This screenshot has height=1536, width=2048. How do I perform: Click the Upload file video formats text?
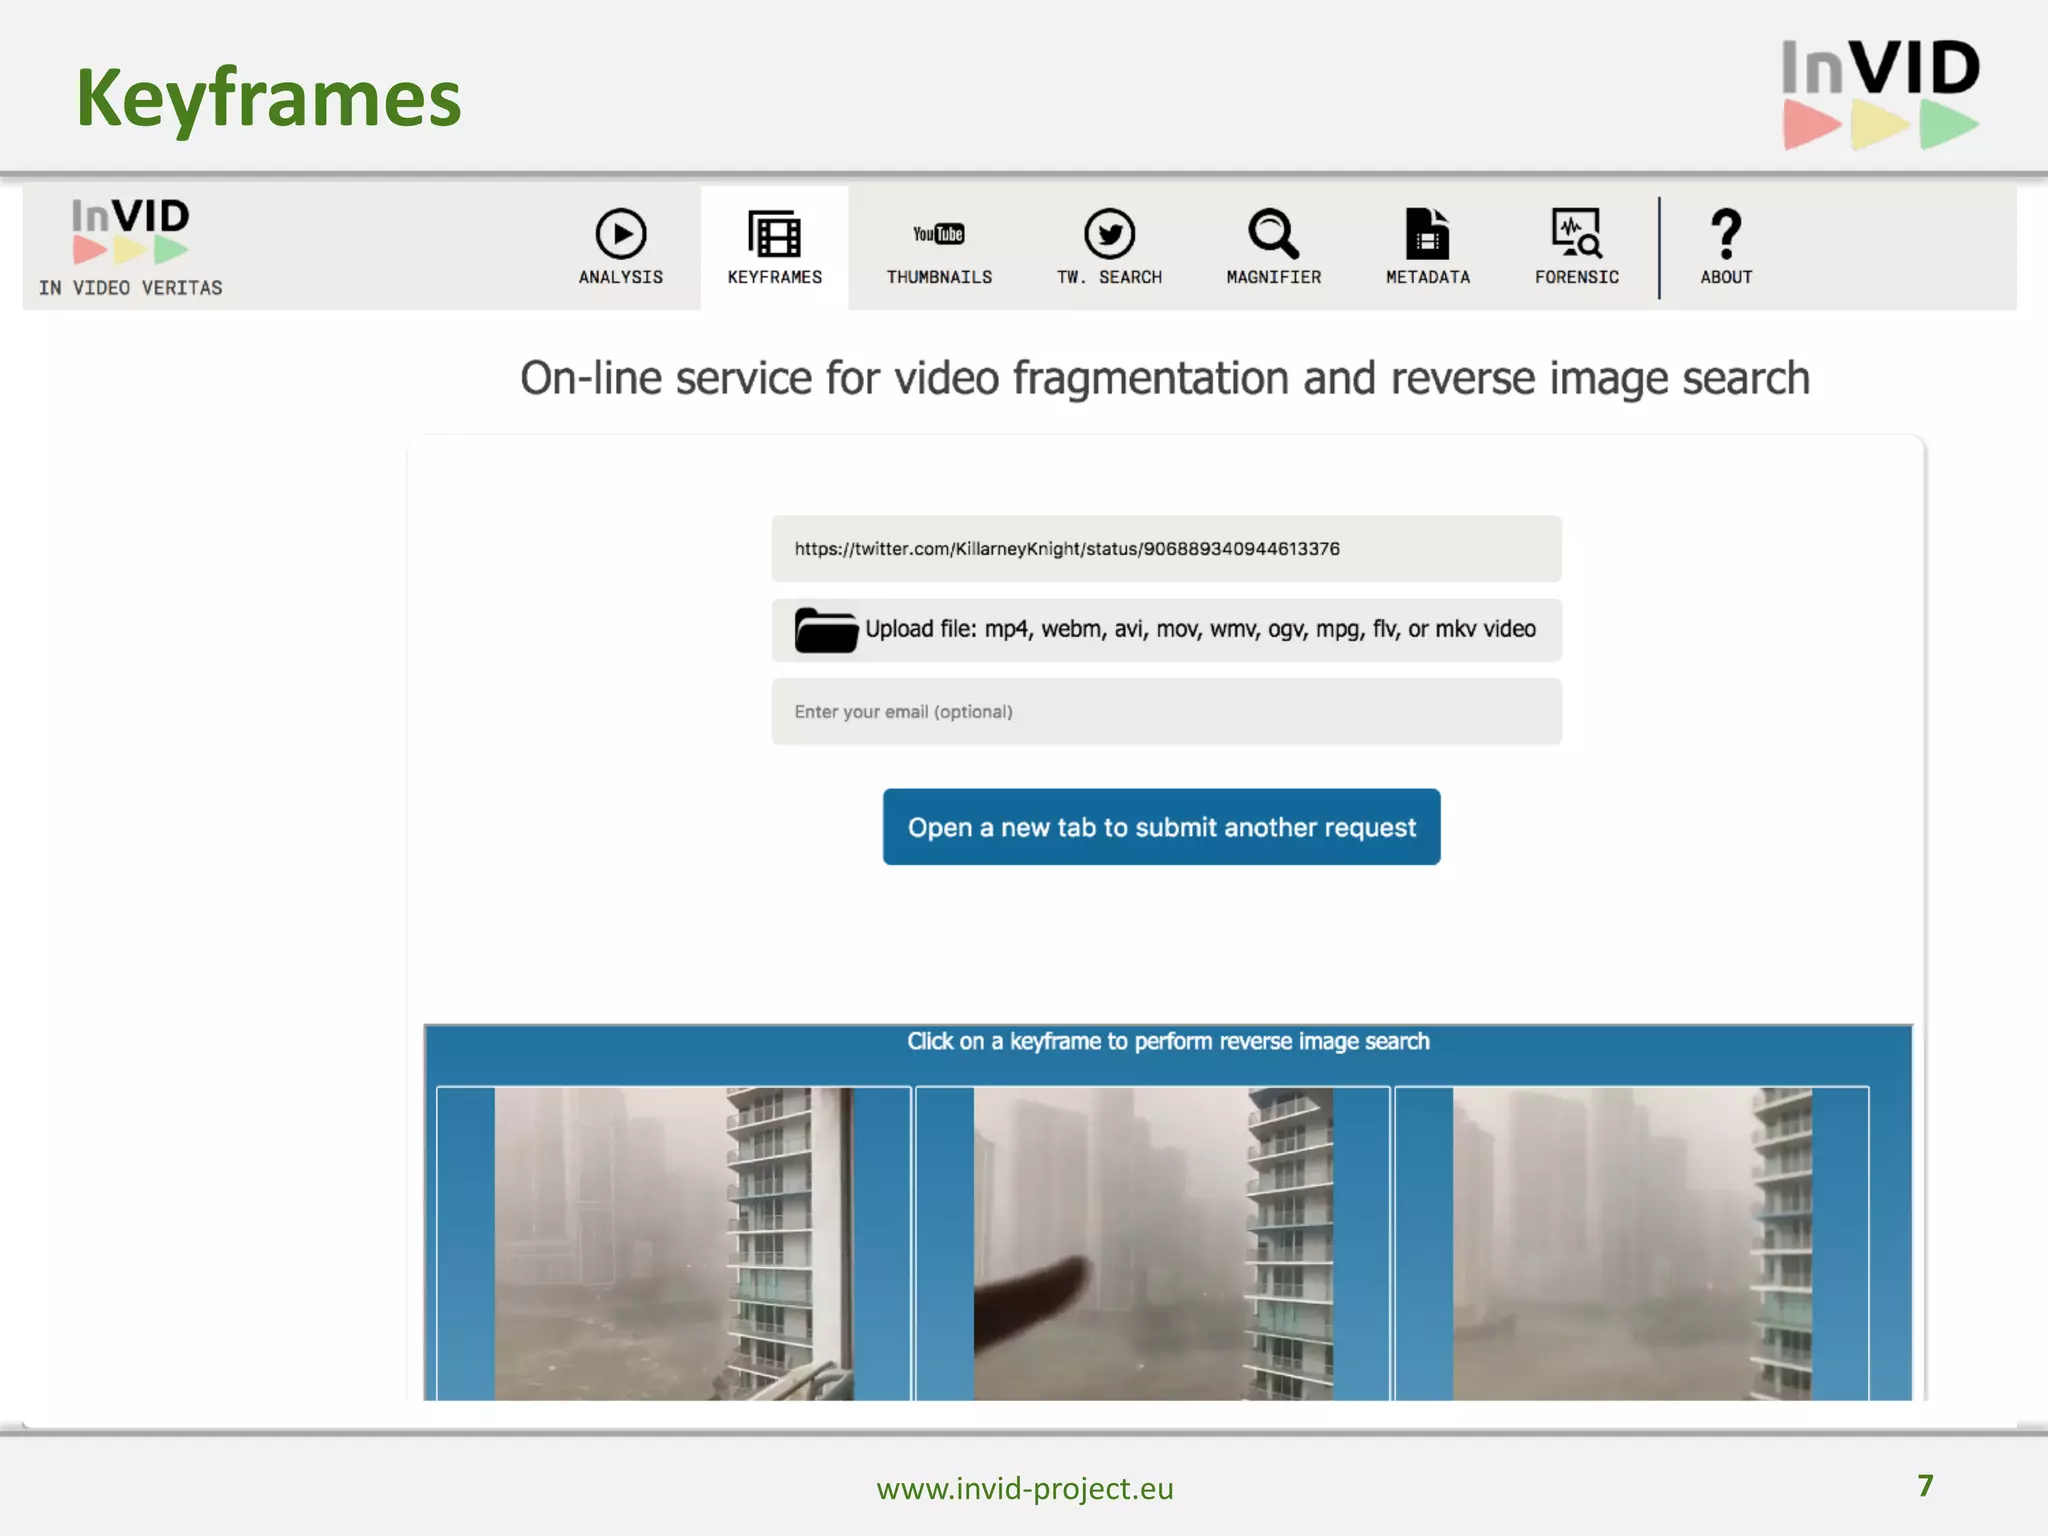[x=1200, y=629]
